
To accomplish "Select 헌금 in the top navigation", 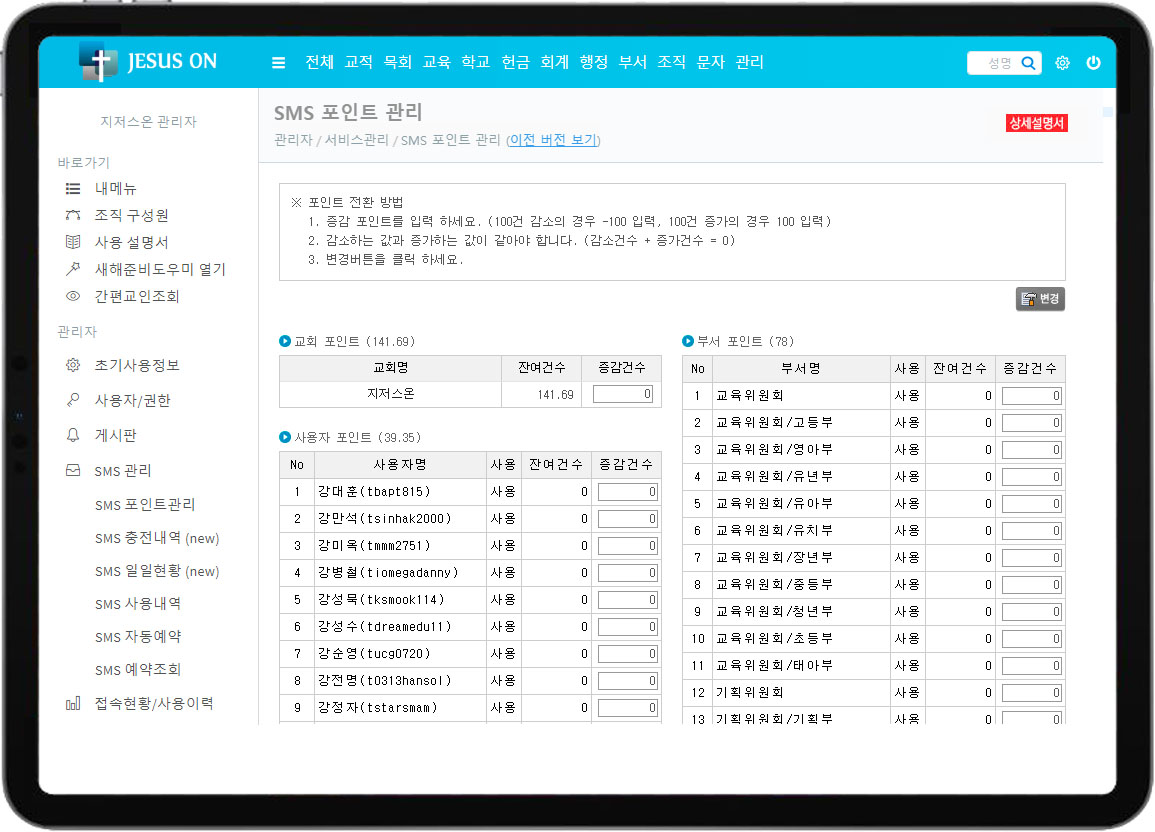I will (x=515, y=62).
